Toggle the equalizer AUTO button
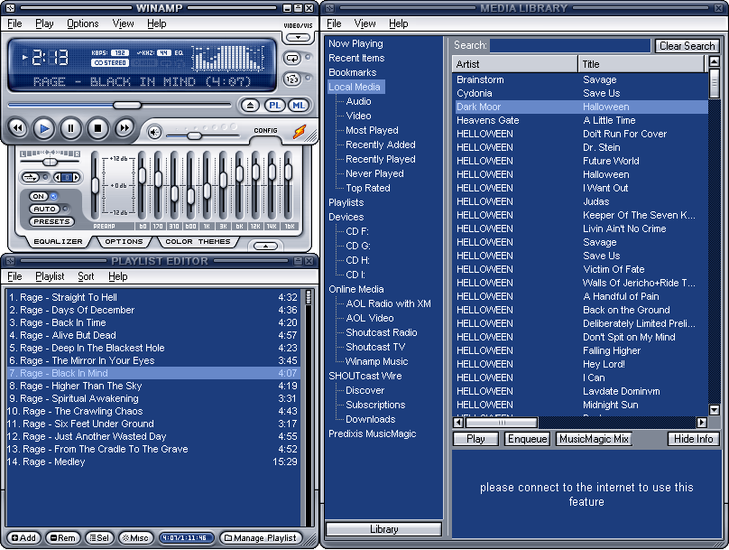 [45, 209]
